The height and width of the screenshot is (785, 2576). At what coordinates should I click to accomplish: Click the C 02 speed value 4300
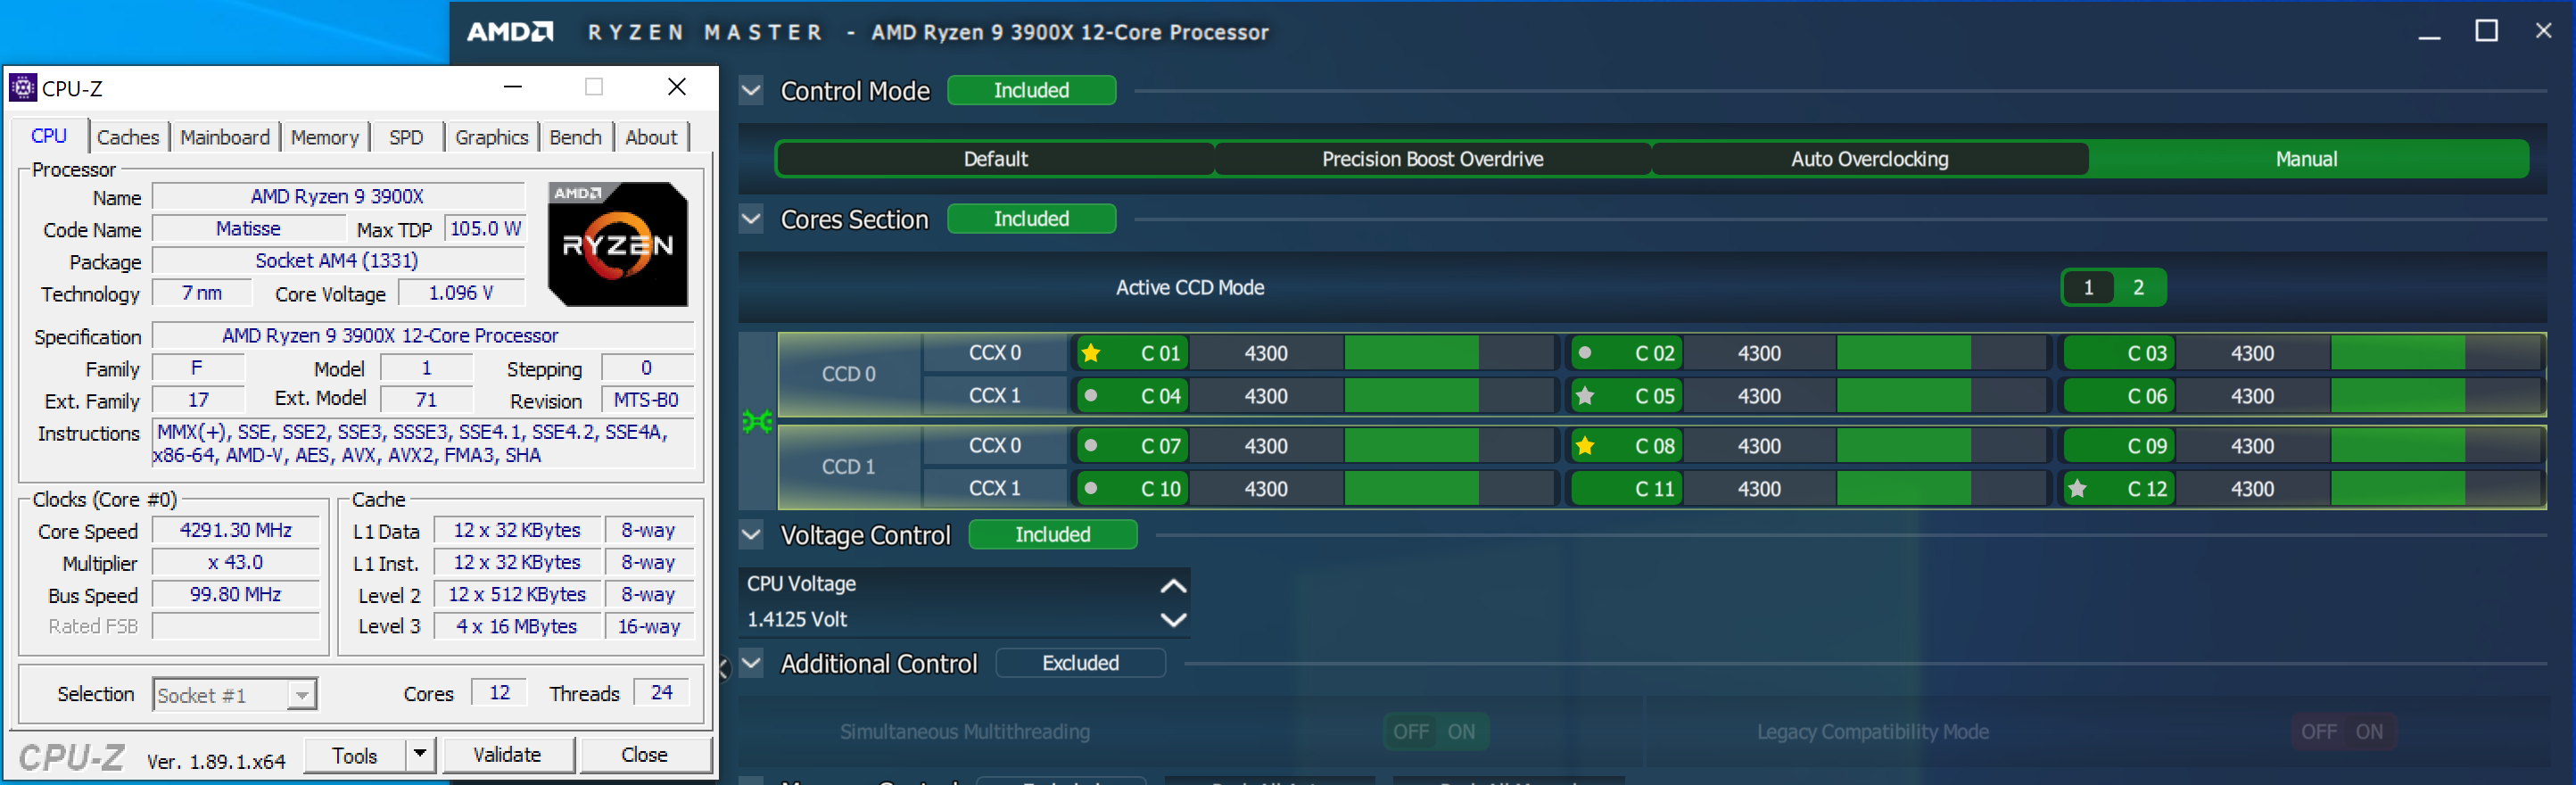pos(1759,353)
